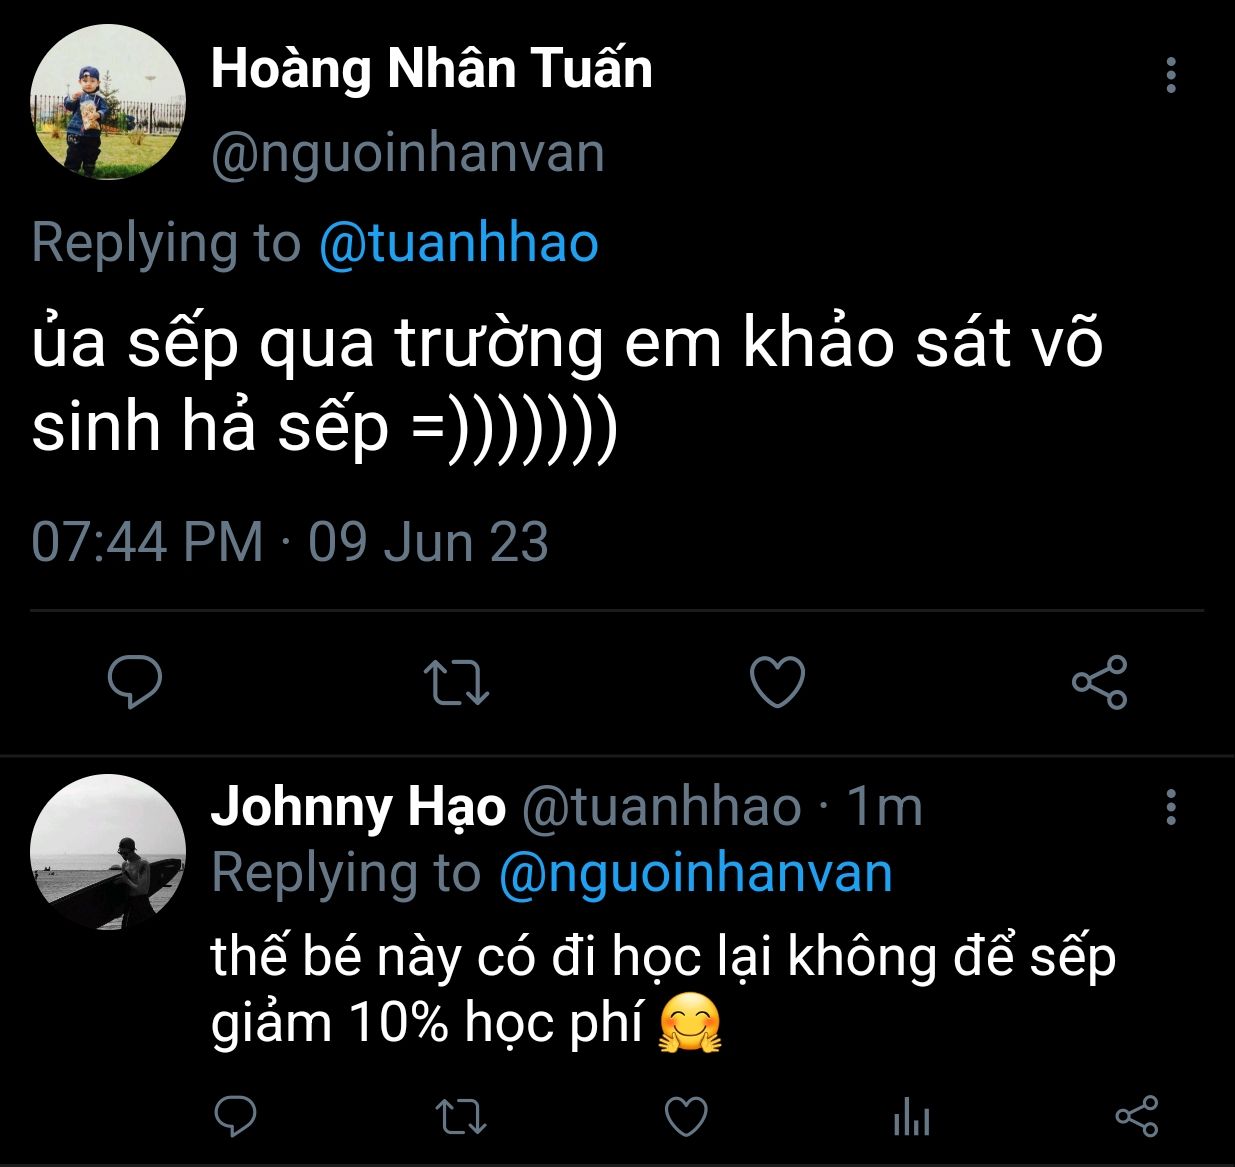Open more options on Hoàng Nhân Tuấn's tweet
Image resolution: width=1235 pixels, height=1167 pixels.
point(1171,75)
